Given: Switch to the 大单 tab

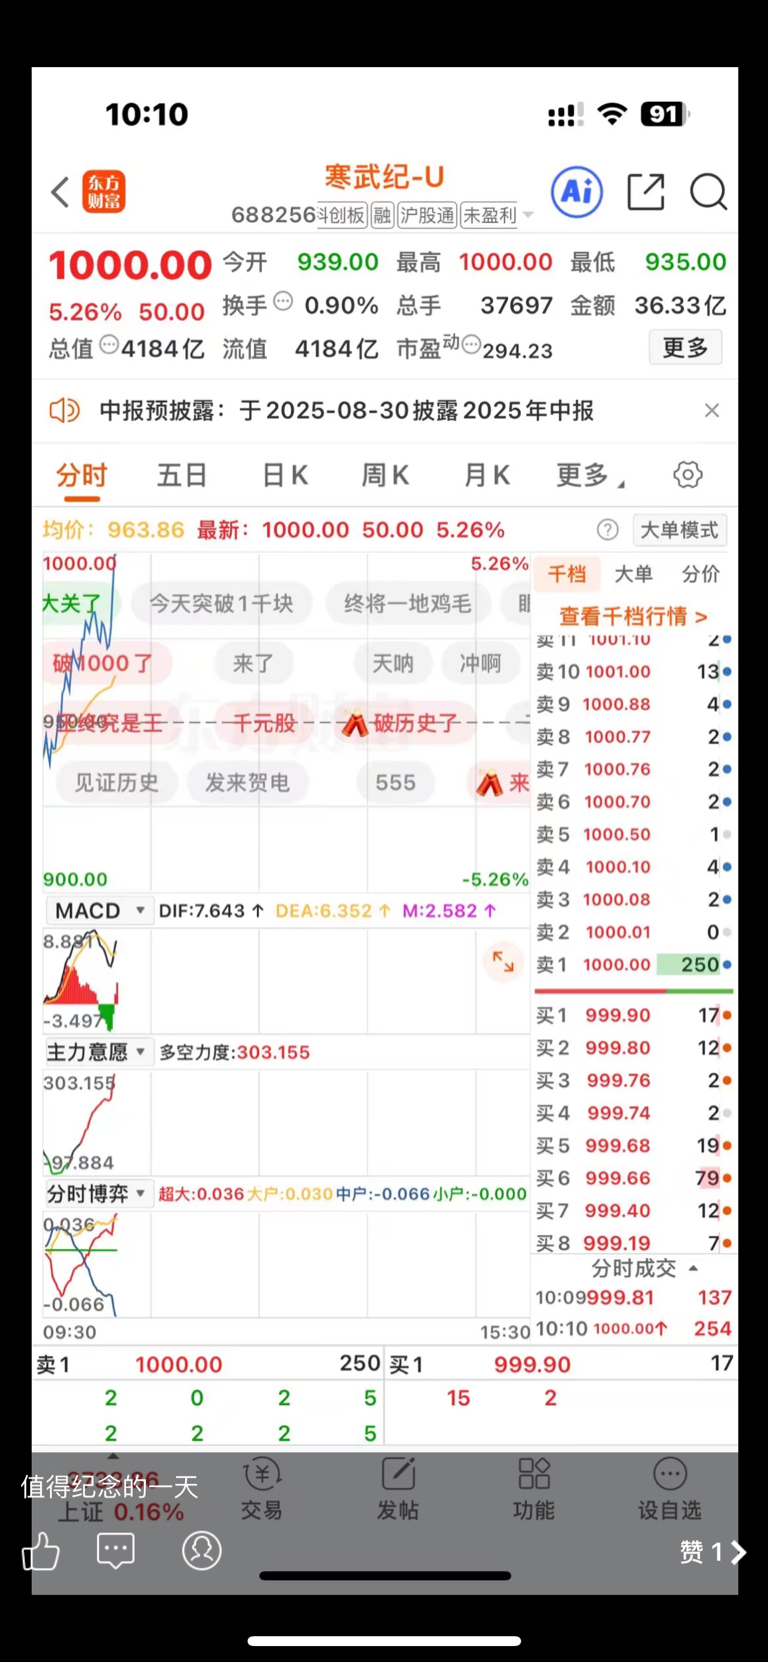Looking at the screenshot, I should (x=633, y=574).
